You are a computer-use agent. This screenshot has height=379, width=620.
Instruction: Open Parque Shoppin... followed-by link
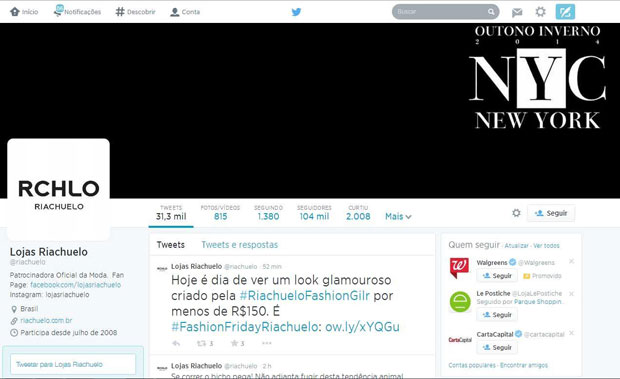pyautogui.click(x=538, y=302)
